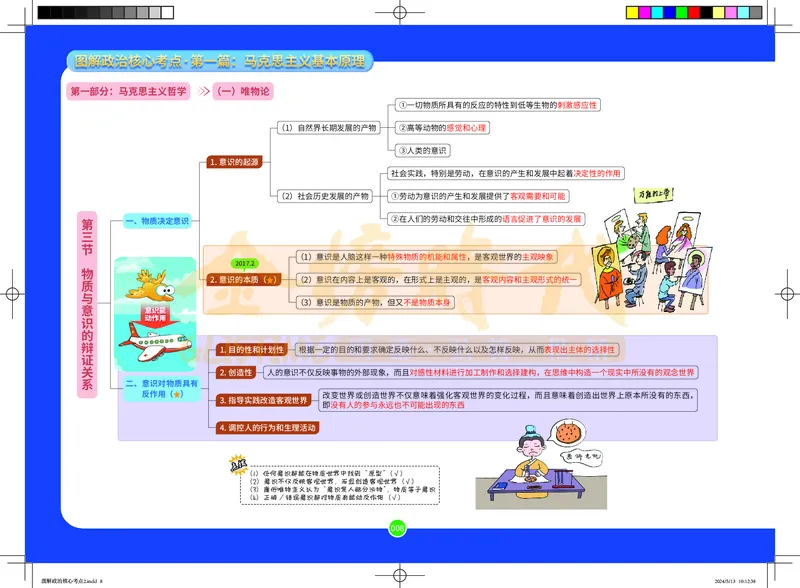Check the '√' mark on note item one
Viewport: 800px width, 588px height.
point(398,473)
